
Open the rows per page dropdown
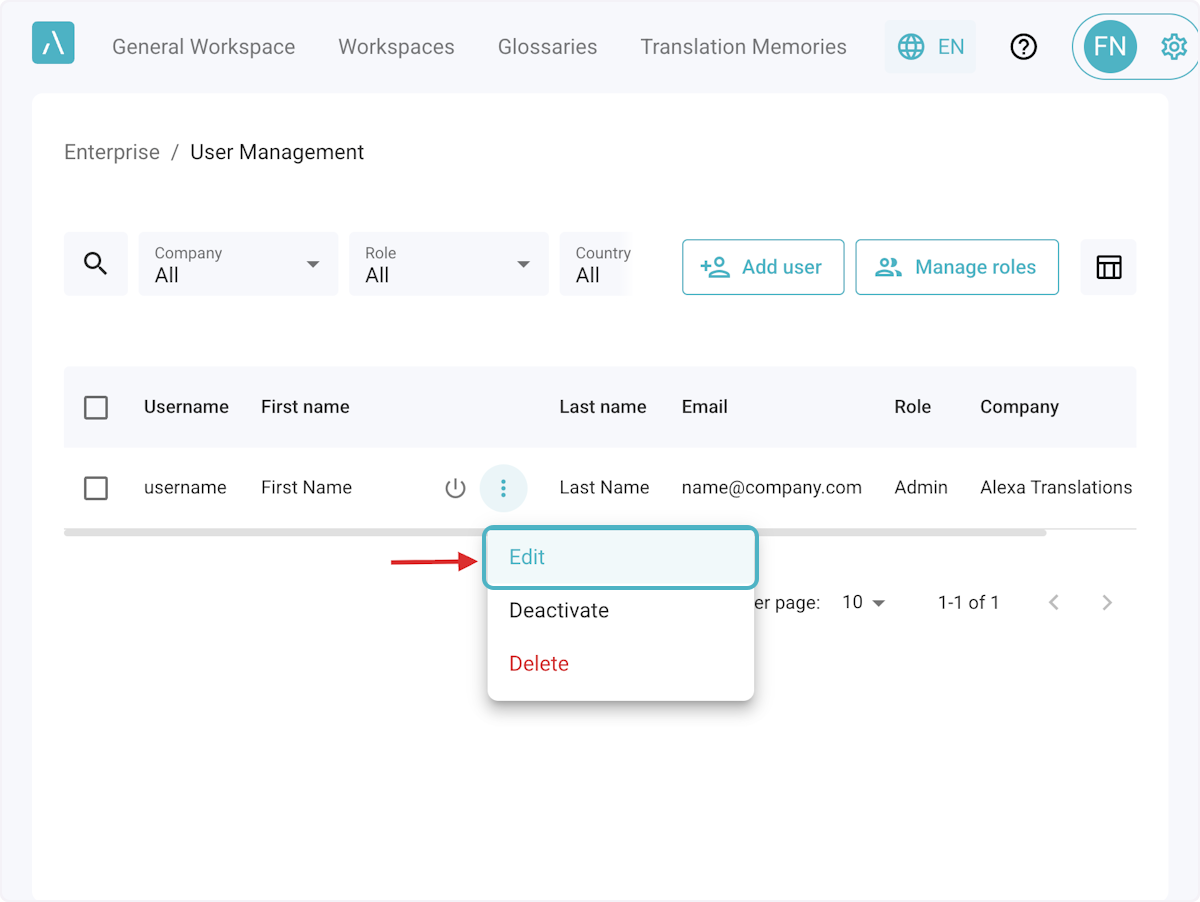(x=864, y=602)
